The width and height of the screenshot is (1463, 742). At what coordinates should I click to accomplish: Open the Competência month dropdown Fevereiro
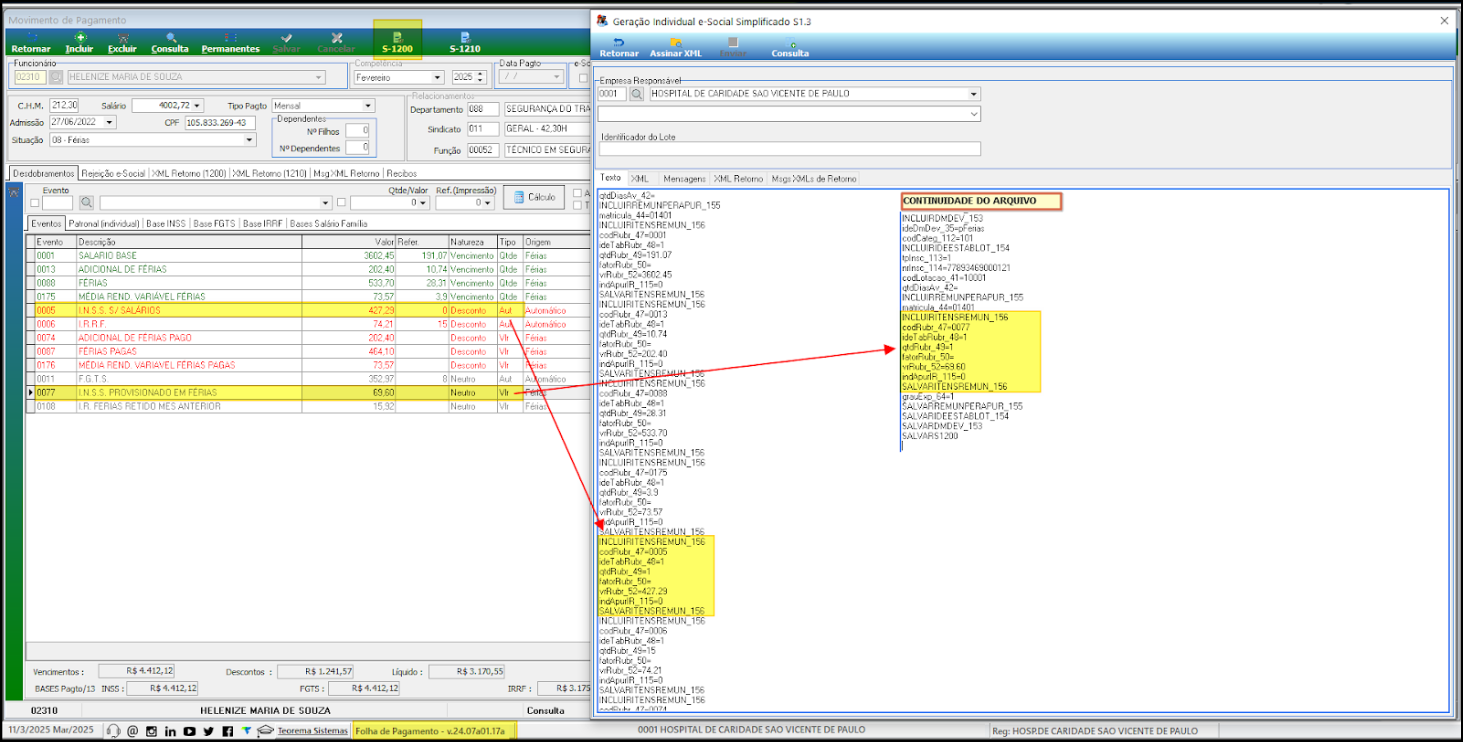click(437, 77)
